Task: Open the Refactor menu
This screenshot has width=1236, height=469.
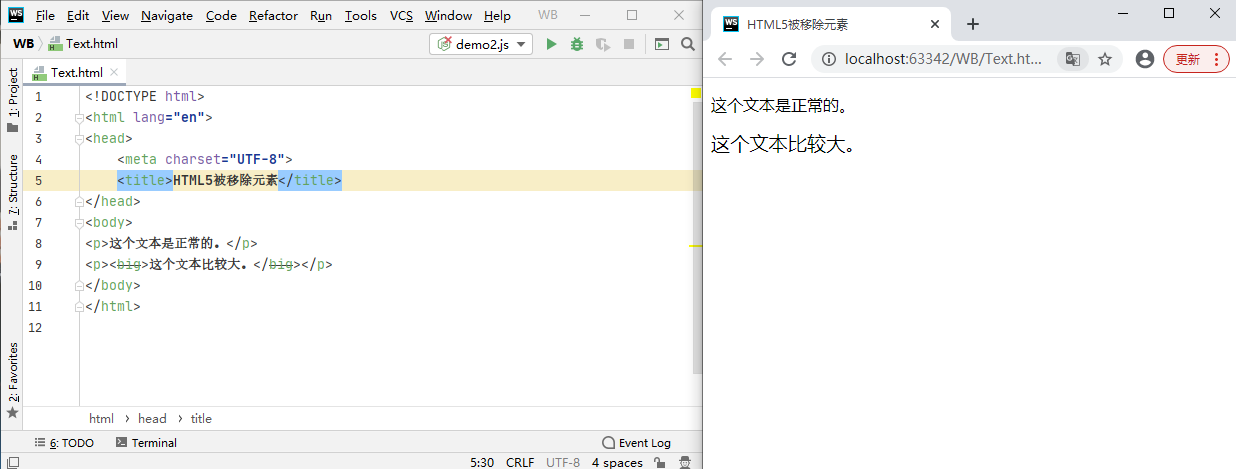Action: coord(273,16)
